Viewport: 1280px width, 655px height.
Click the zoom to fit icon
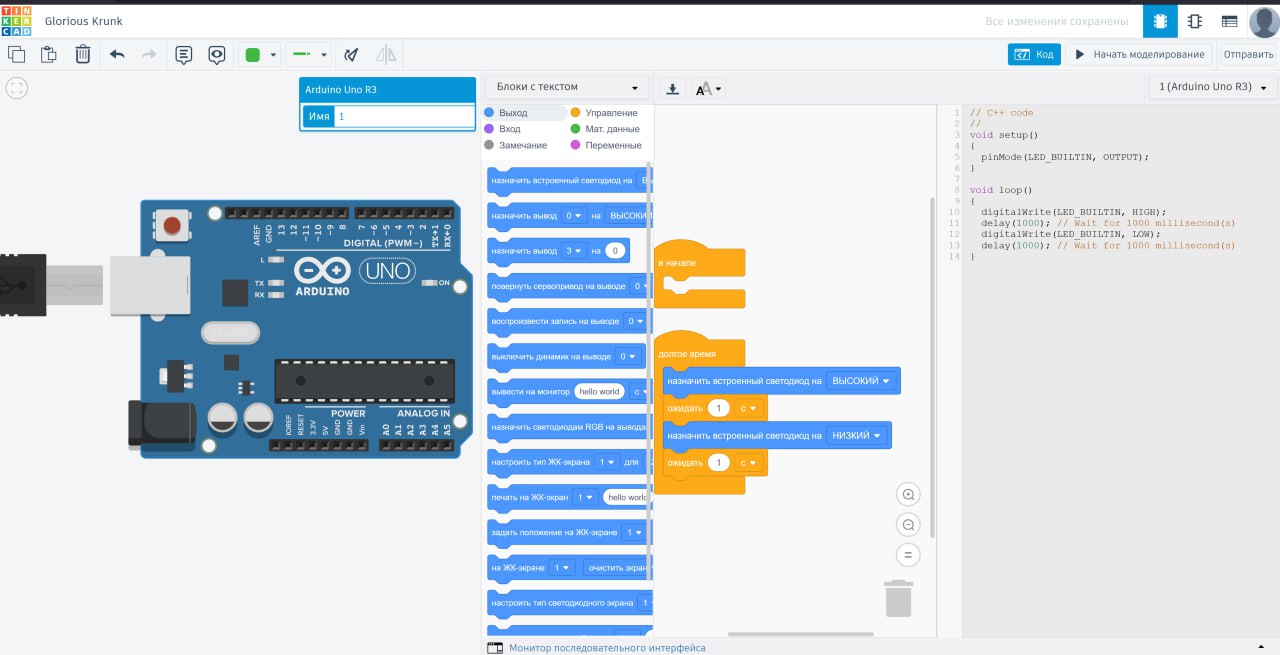tap(16, 88)
